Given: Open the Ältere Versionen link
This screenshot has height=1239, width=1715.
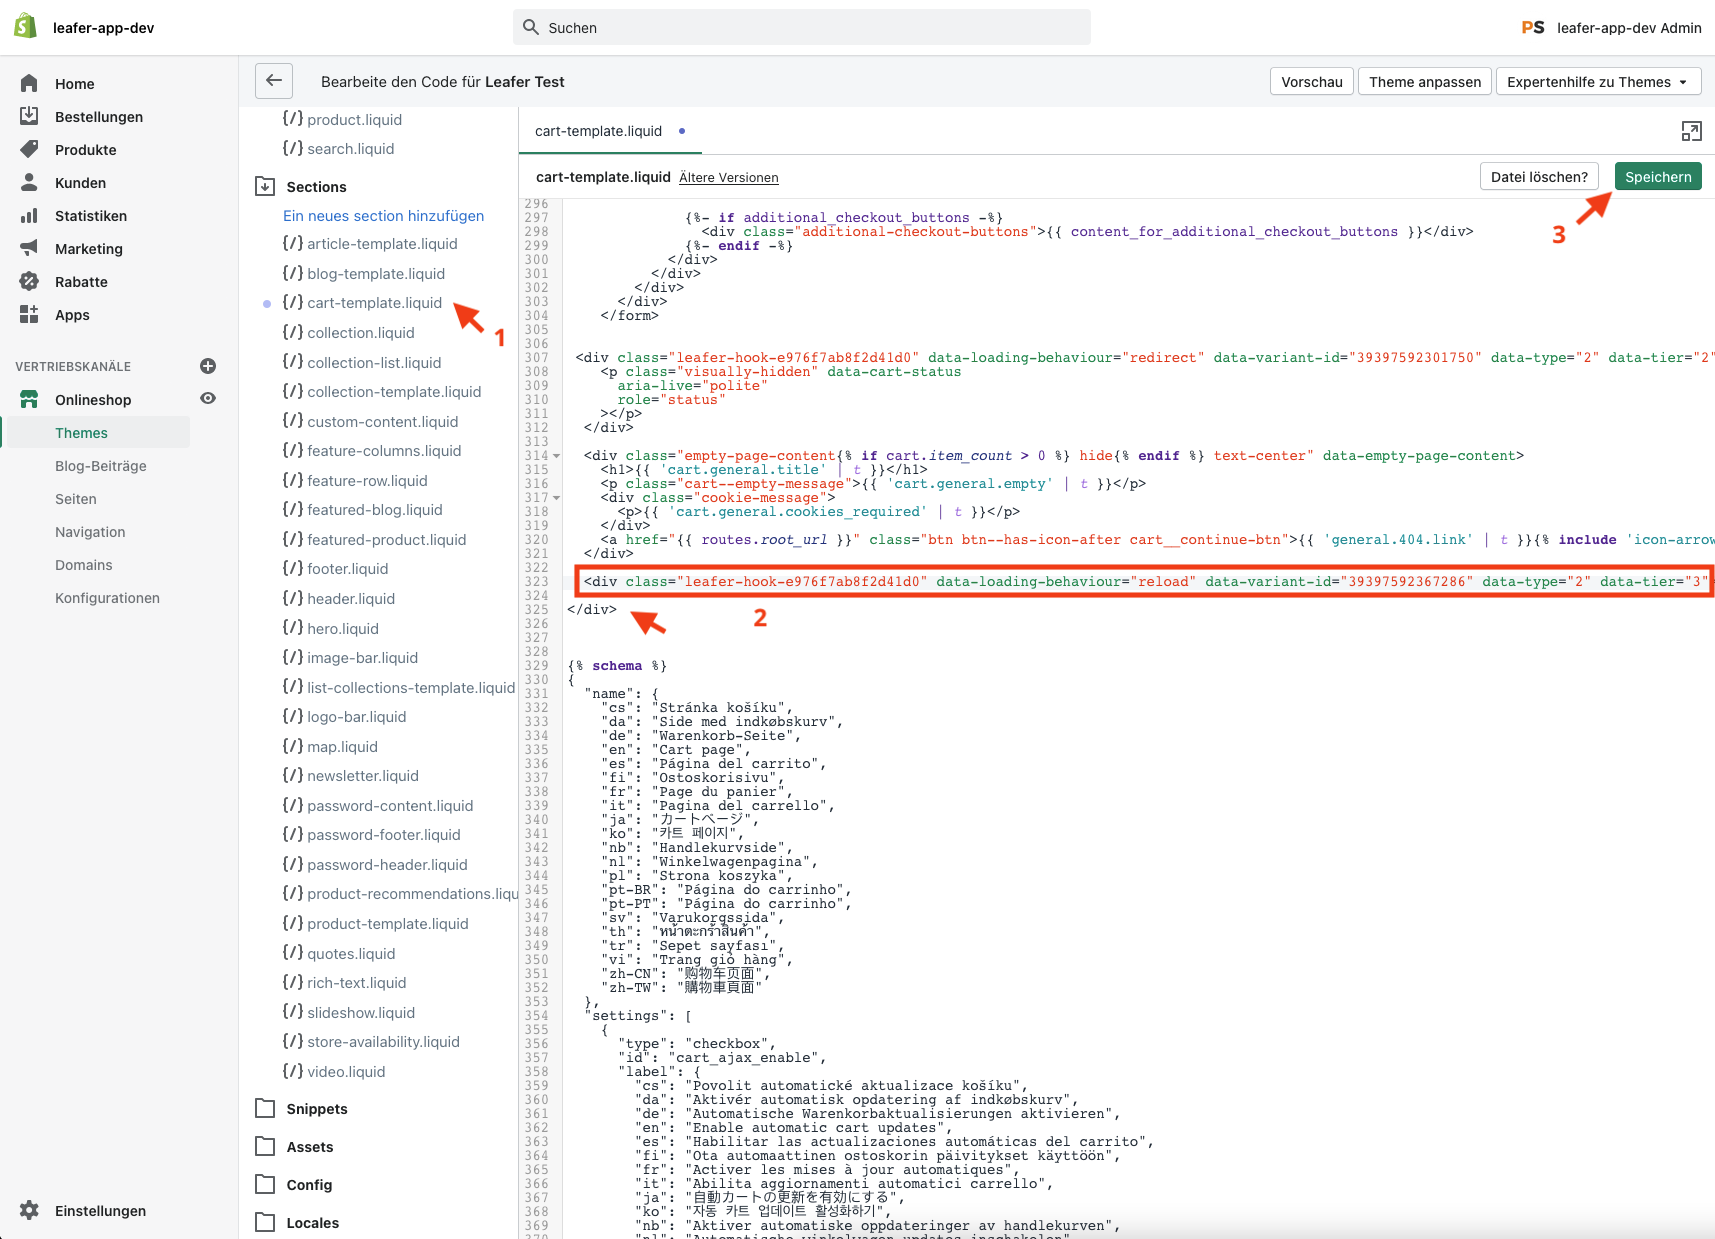Looking at the screenshot, I should (x=728, y=177).
